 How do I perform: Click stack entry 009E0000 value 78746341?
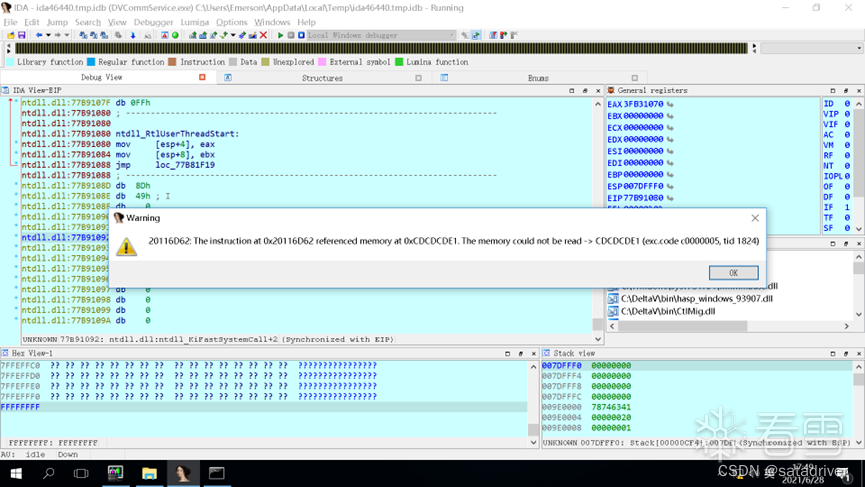[x=611, y=407]
